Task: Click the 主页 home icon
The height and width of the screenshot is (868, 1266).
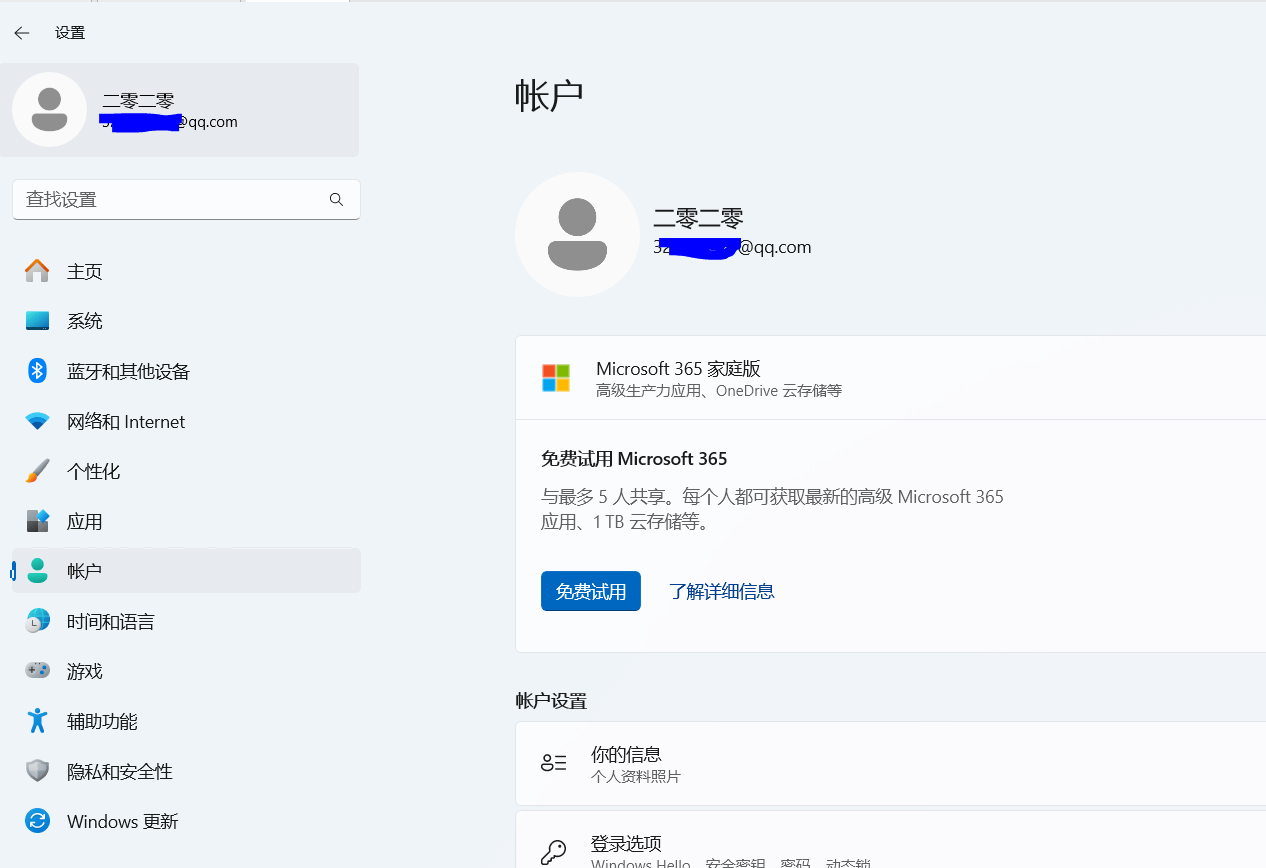Action: (37, 271)
